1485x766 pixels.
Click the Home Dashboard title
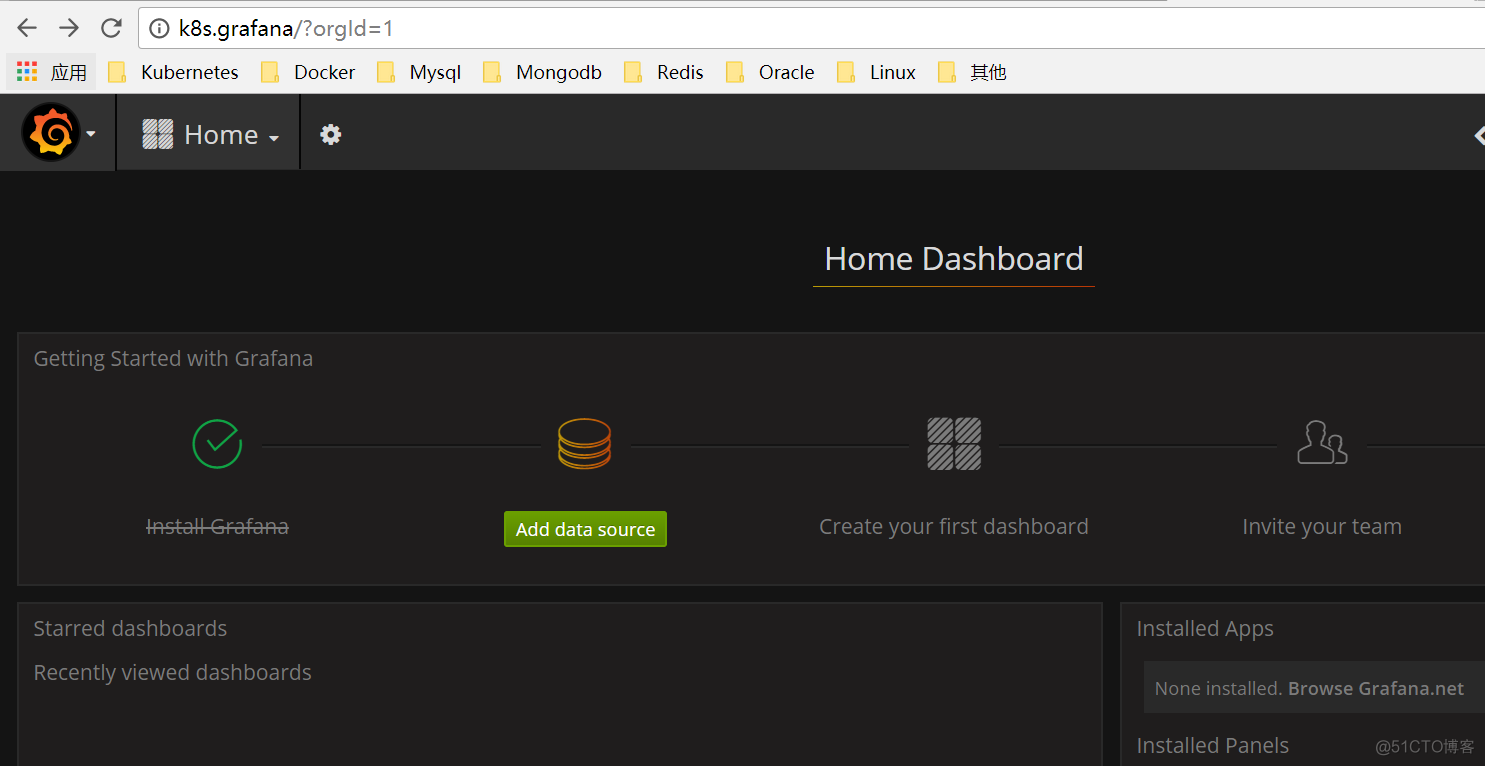click(954, 259)
